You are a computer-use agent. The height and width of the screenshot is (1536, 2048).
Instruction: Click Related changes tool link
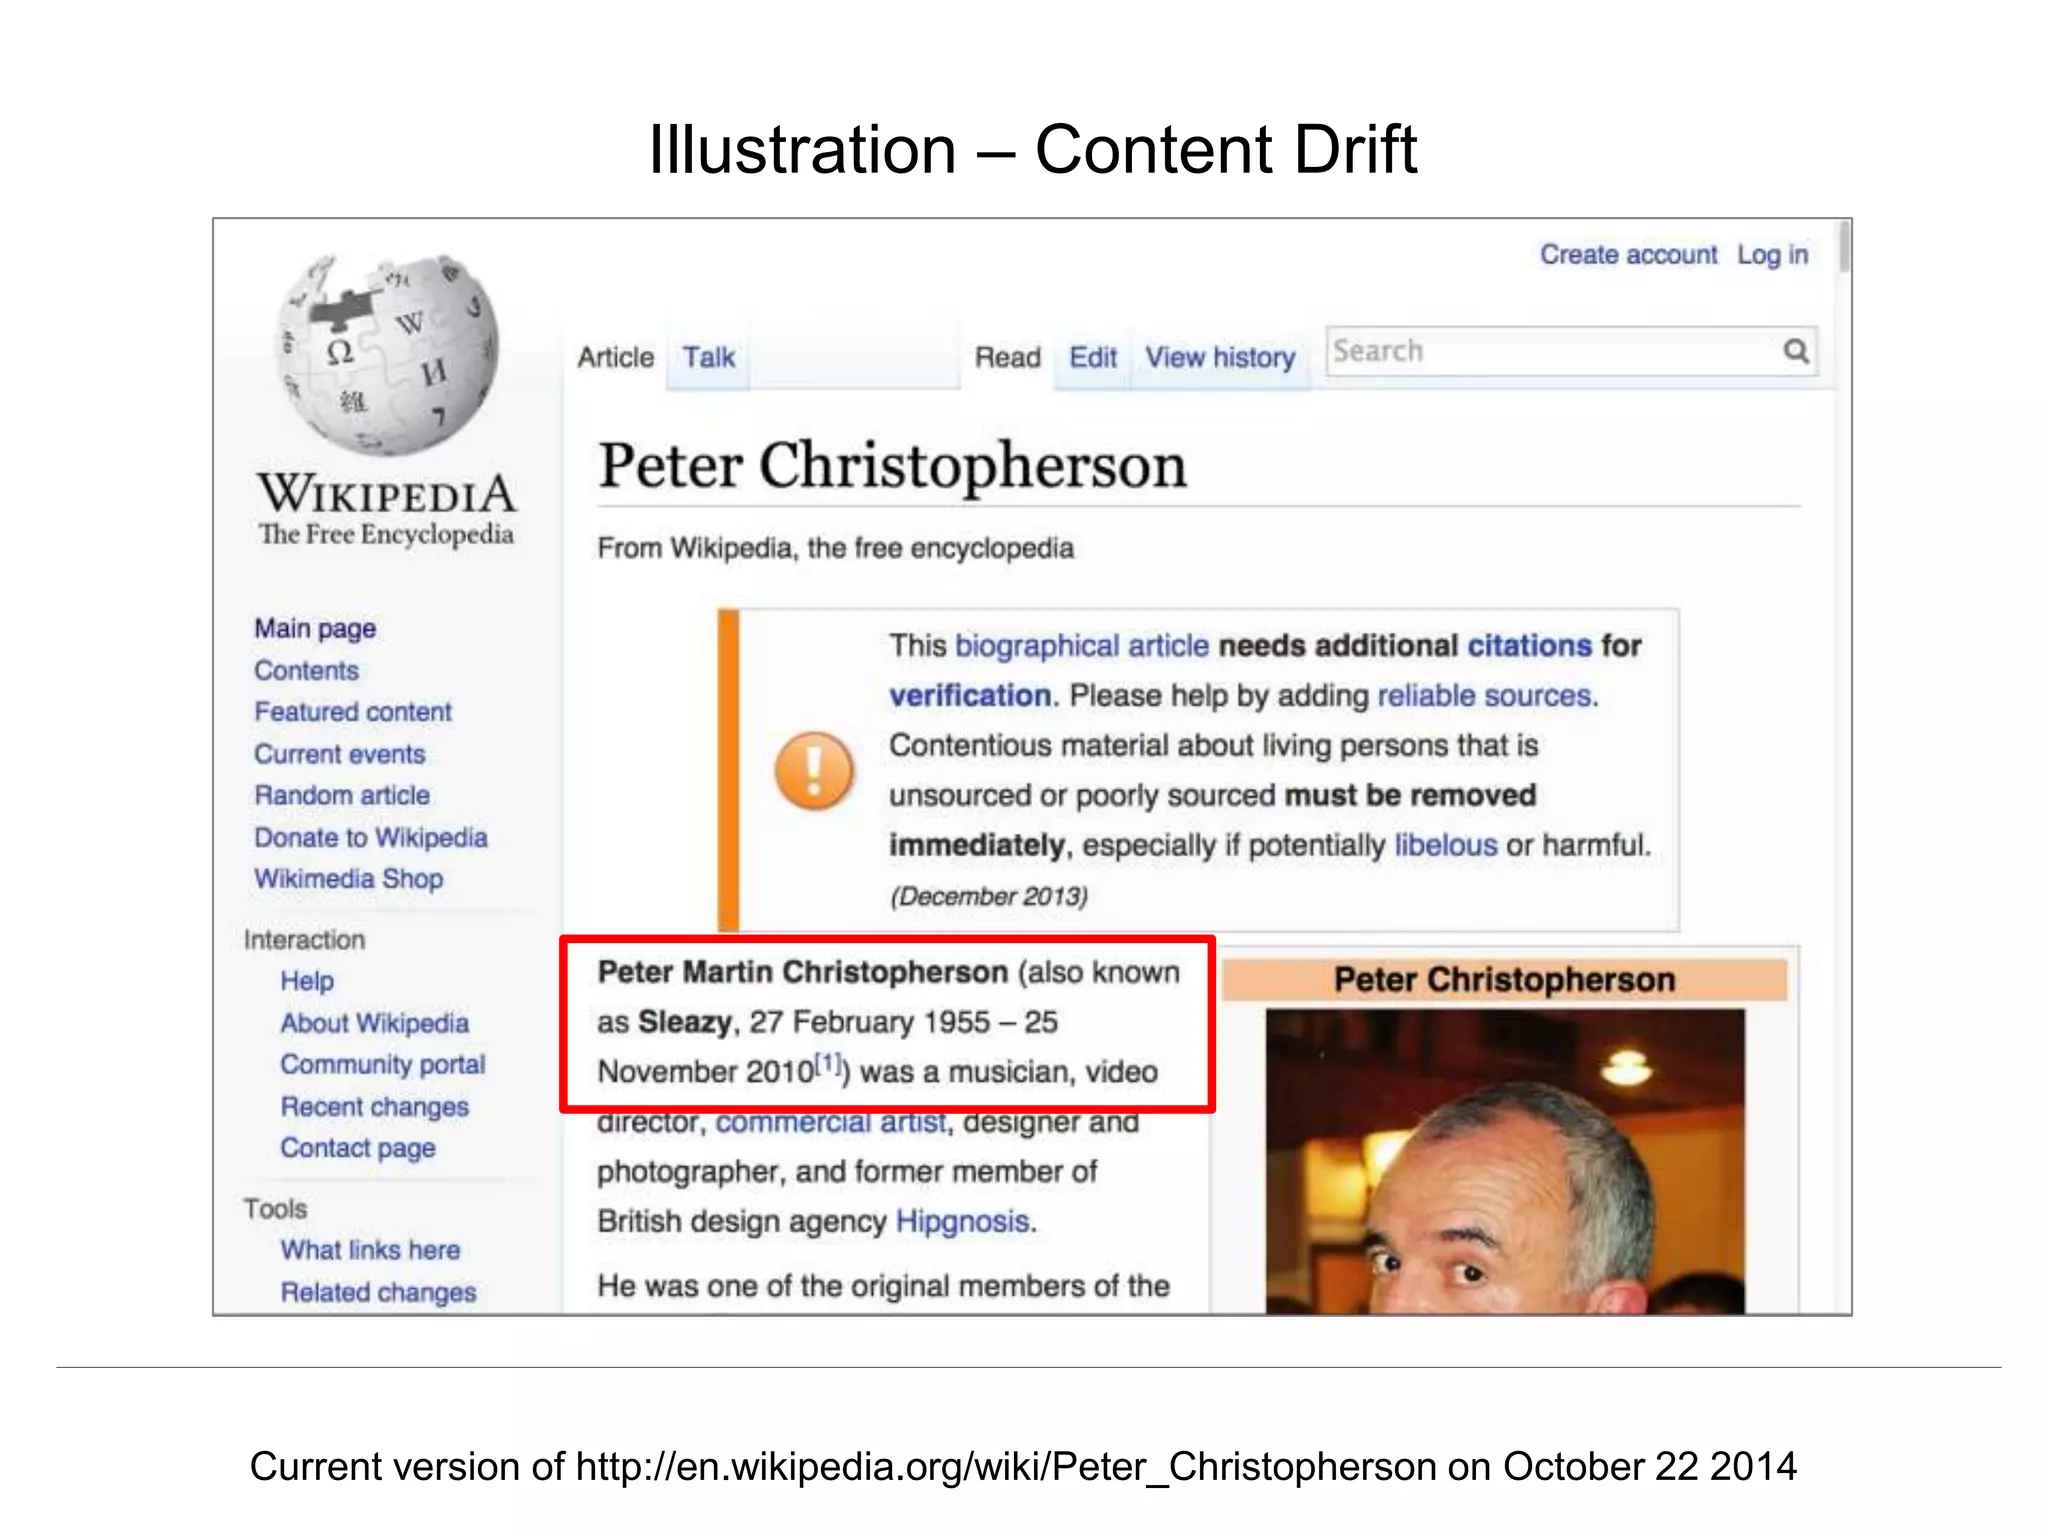[x=378, y=1292]
